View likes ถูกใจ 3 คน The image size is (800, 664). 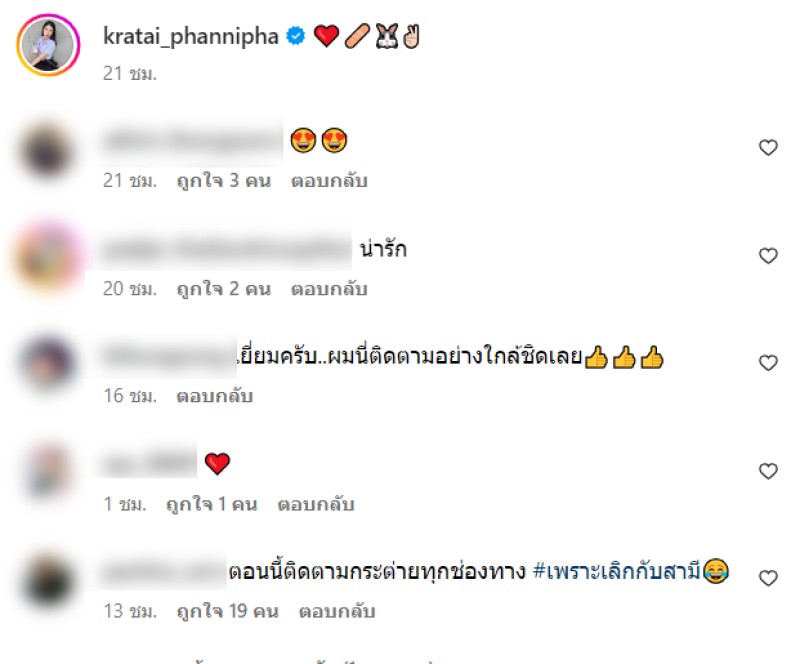click(223, 181)
